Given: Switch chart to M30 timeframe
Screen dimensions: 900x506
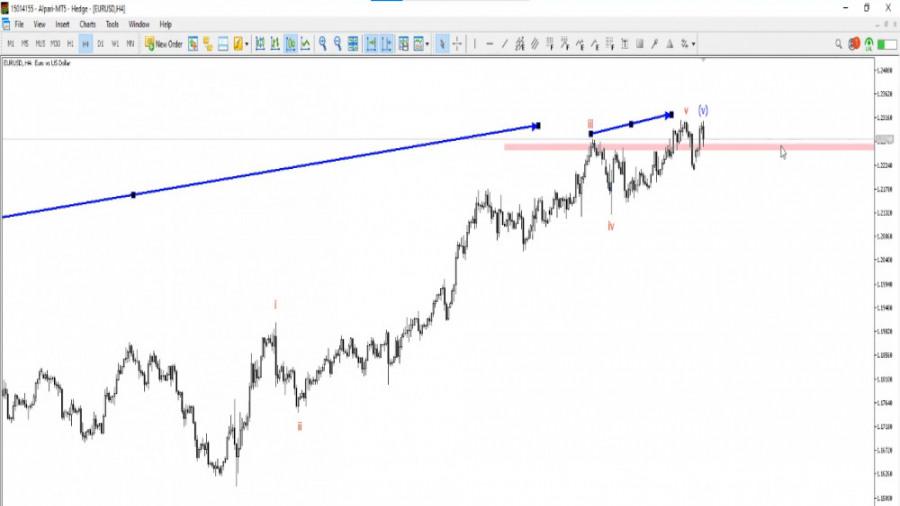Looking at the screenshot, I should (x=55, y=44).
